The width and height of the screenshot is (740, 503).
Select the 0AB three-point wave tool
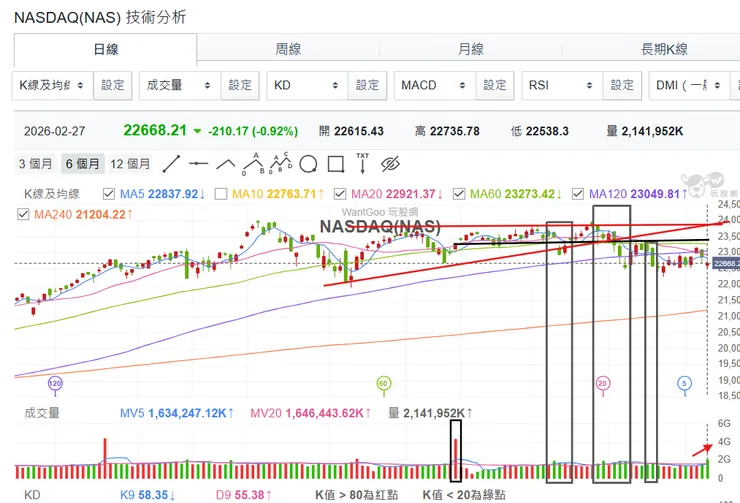click(253, 164)
